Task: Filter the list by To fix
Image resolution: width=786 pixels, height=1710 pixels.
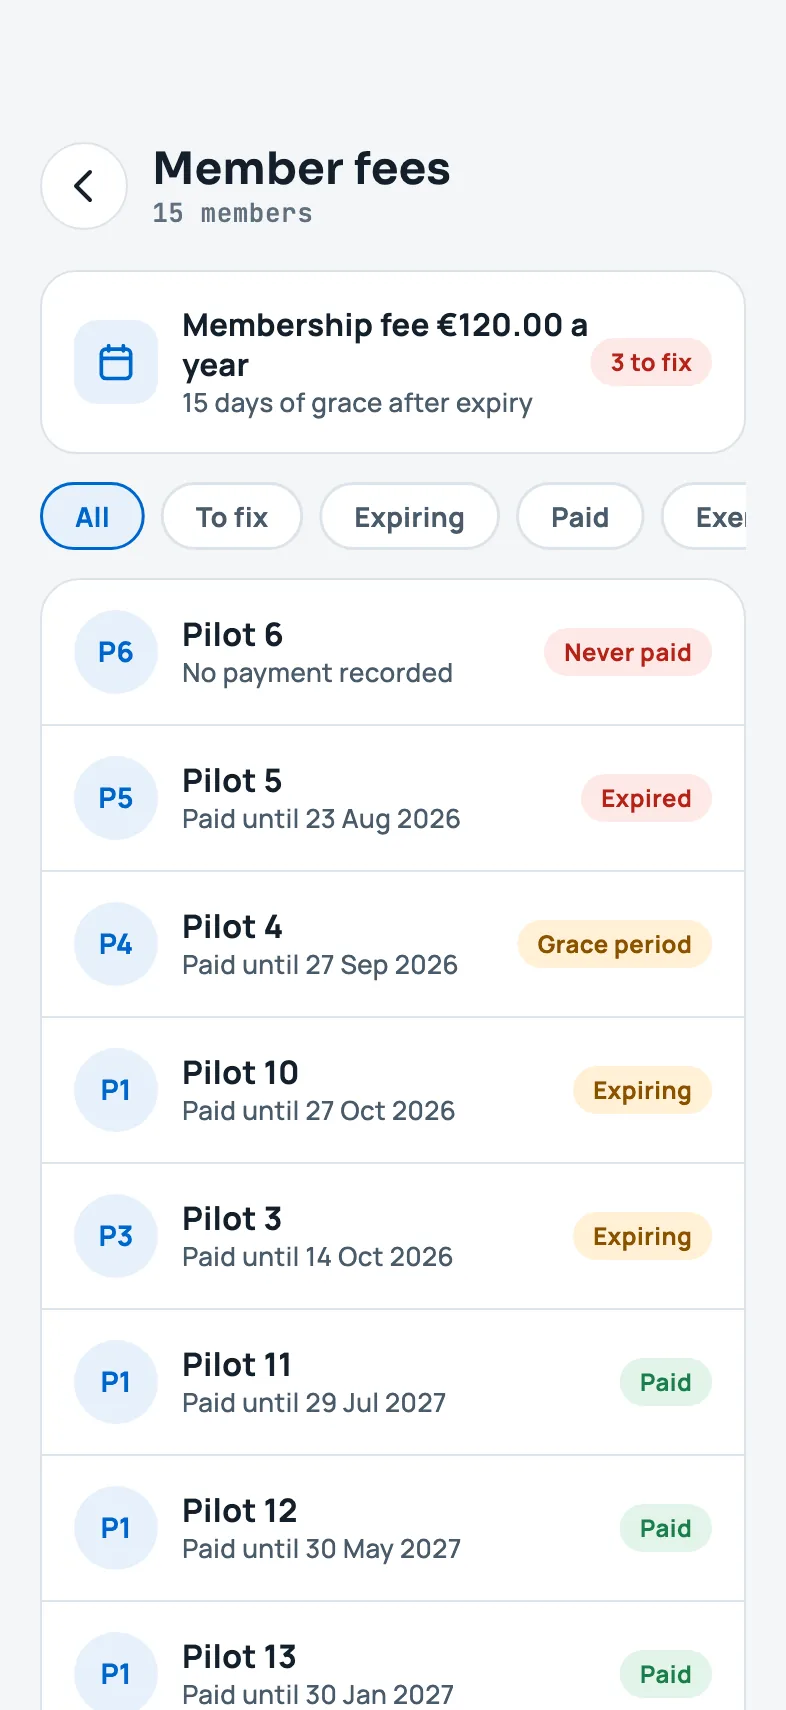Action: coord(232,516)
